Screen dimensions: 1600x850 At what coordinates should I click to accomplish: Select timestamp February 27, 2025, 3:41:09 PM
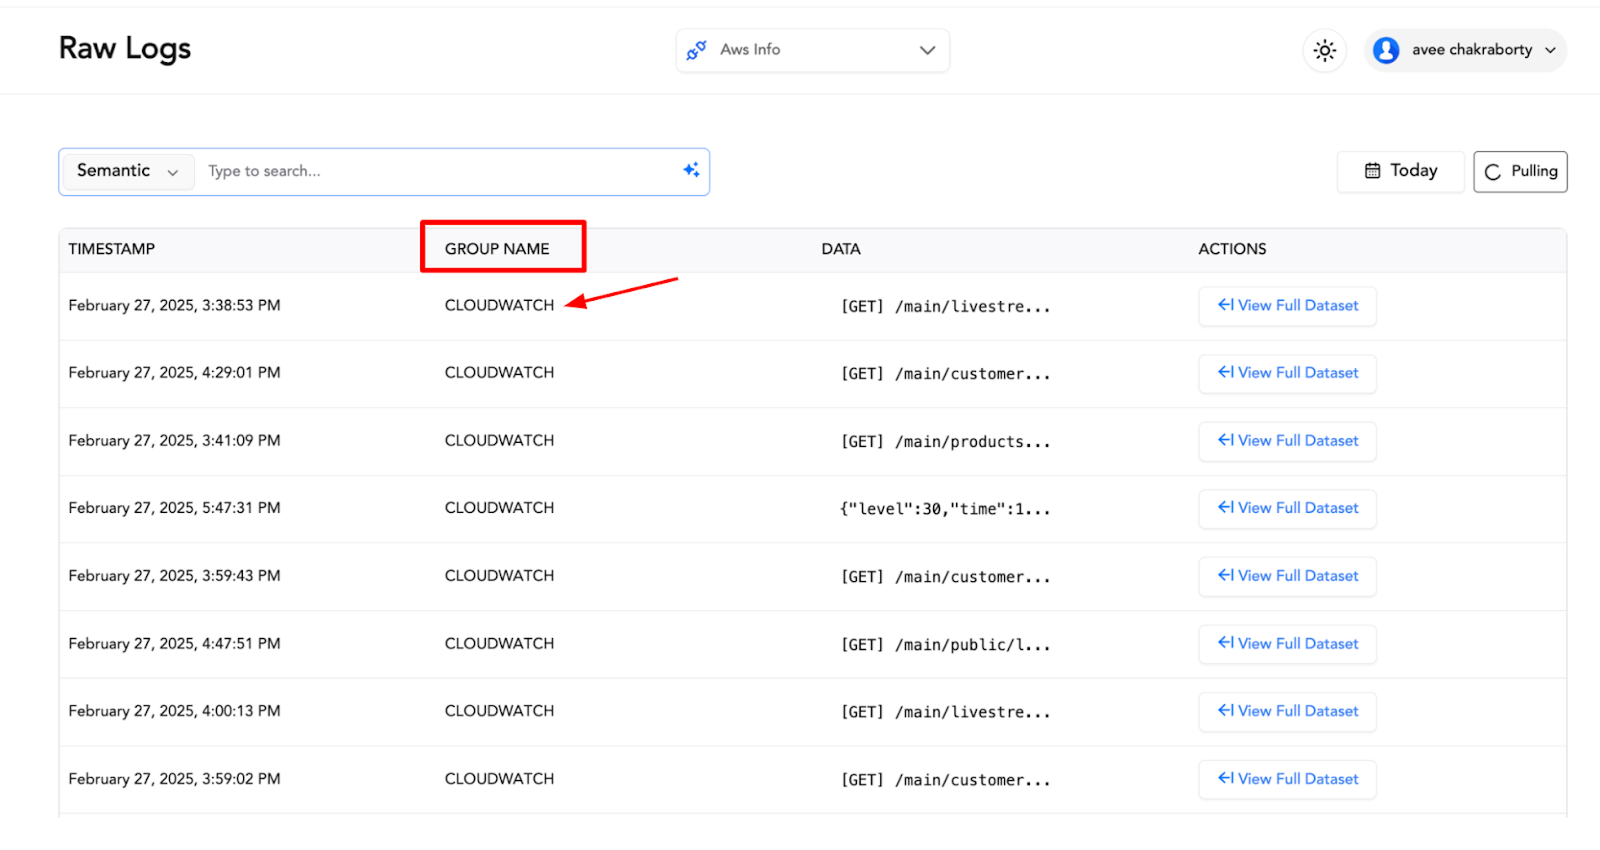pos(174,440)
